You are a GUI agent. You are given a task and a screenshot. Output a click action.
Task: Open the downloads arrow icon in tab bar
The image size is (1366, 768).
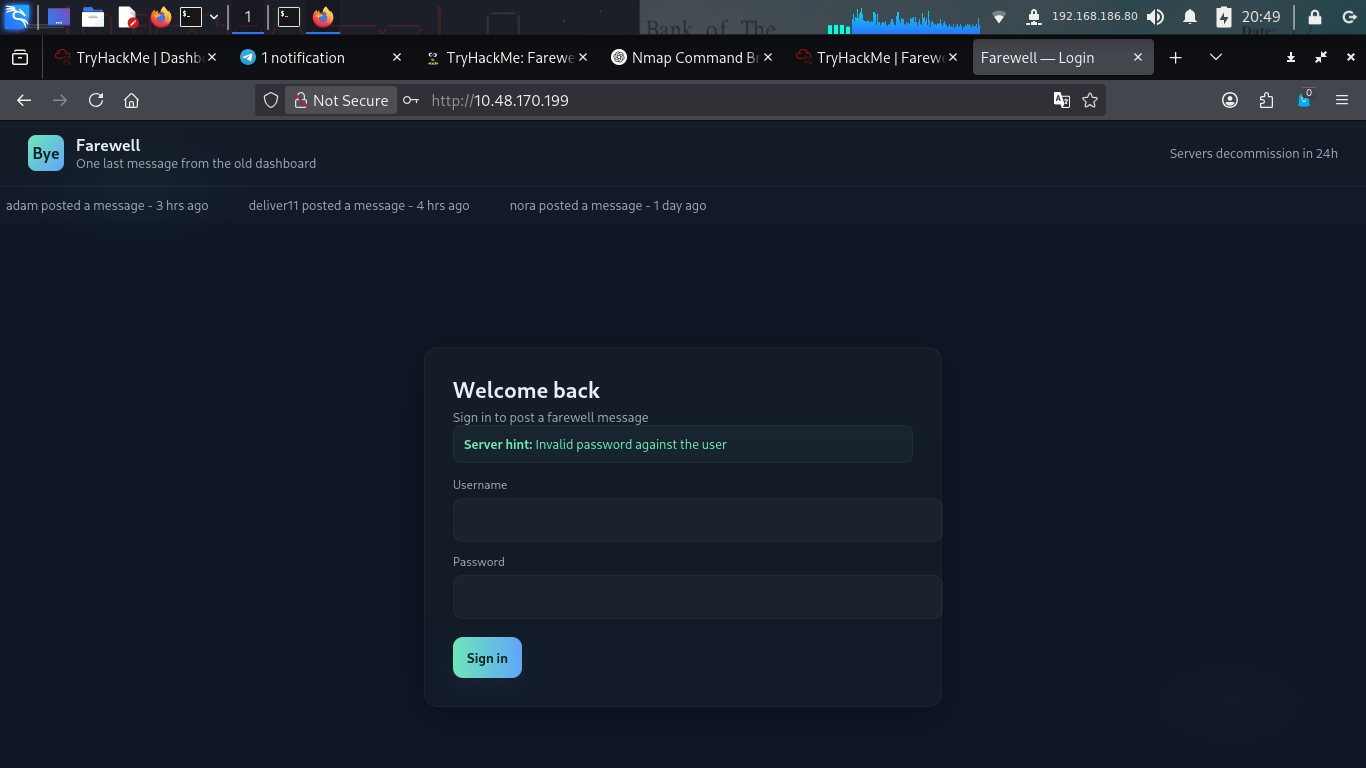click(x=1291, y=58)
